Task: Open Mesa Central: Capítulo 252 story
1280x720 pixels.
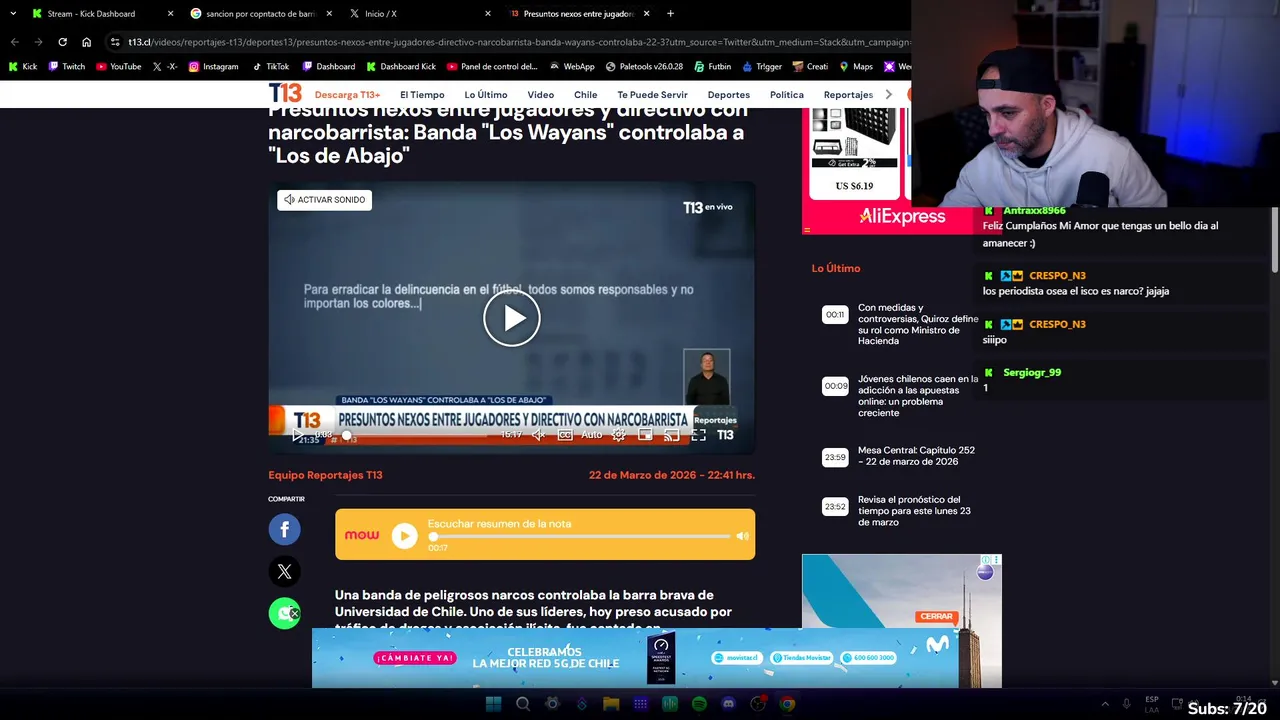Action: (x=916, y=456)
